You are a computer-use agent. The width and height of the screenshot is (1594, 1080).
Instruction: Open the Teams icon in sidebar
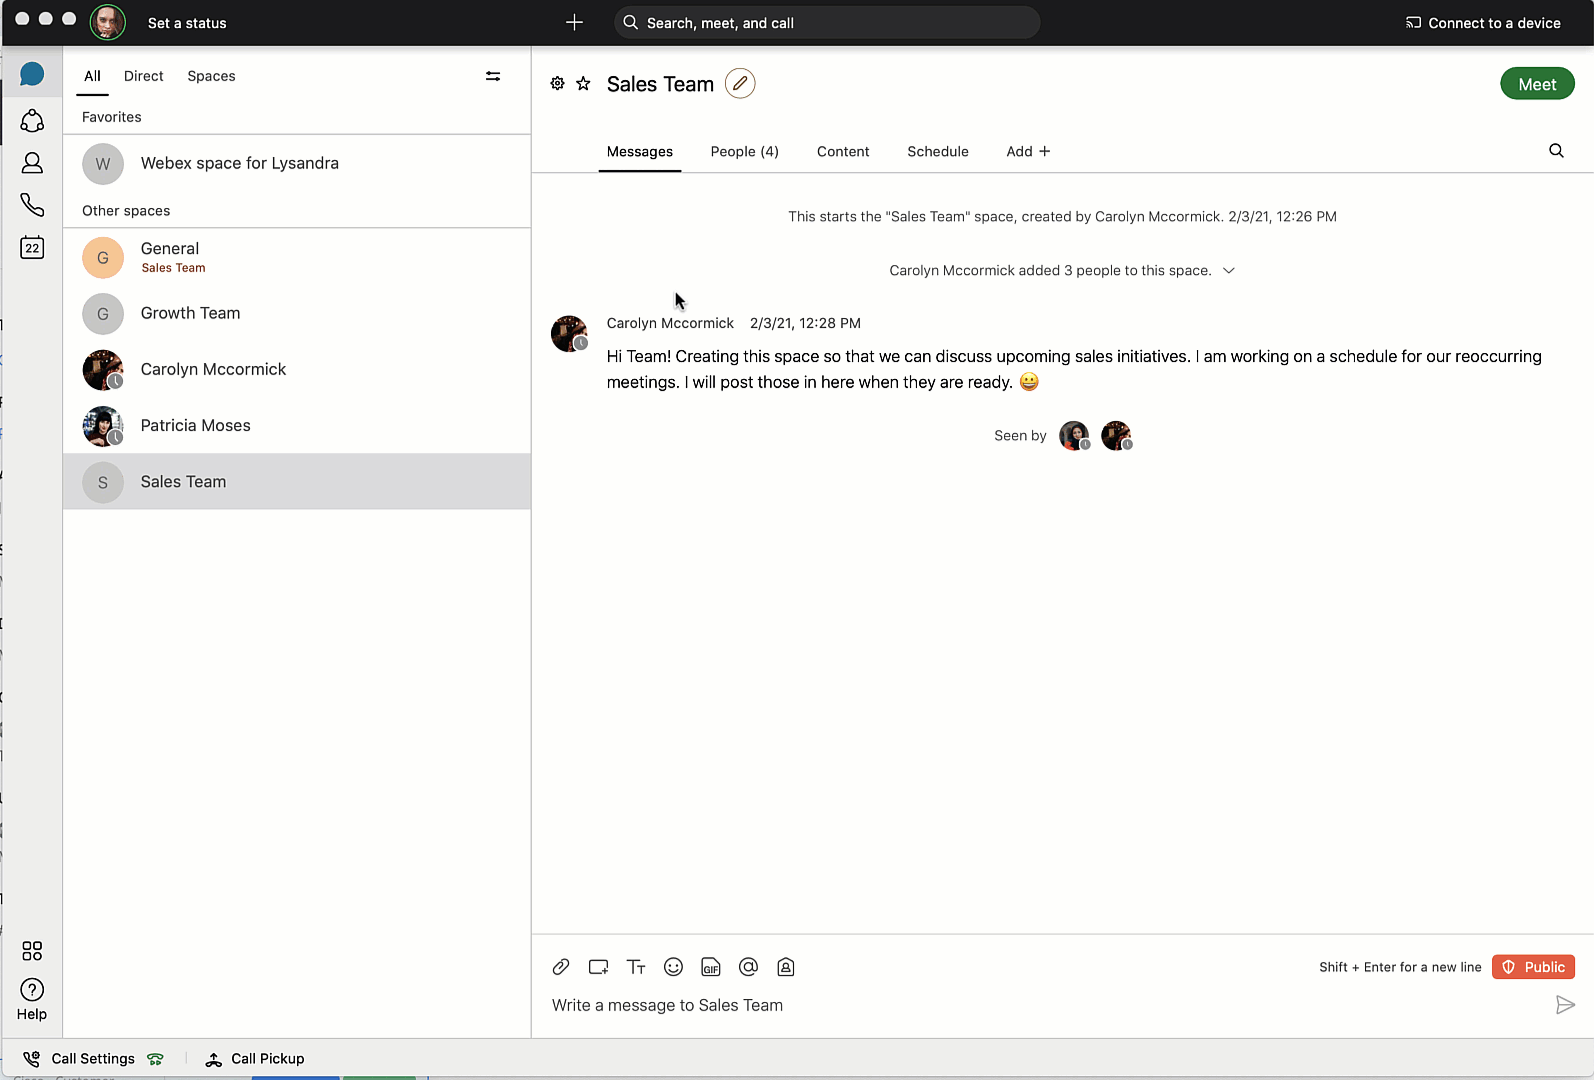pos(32,121)
